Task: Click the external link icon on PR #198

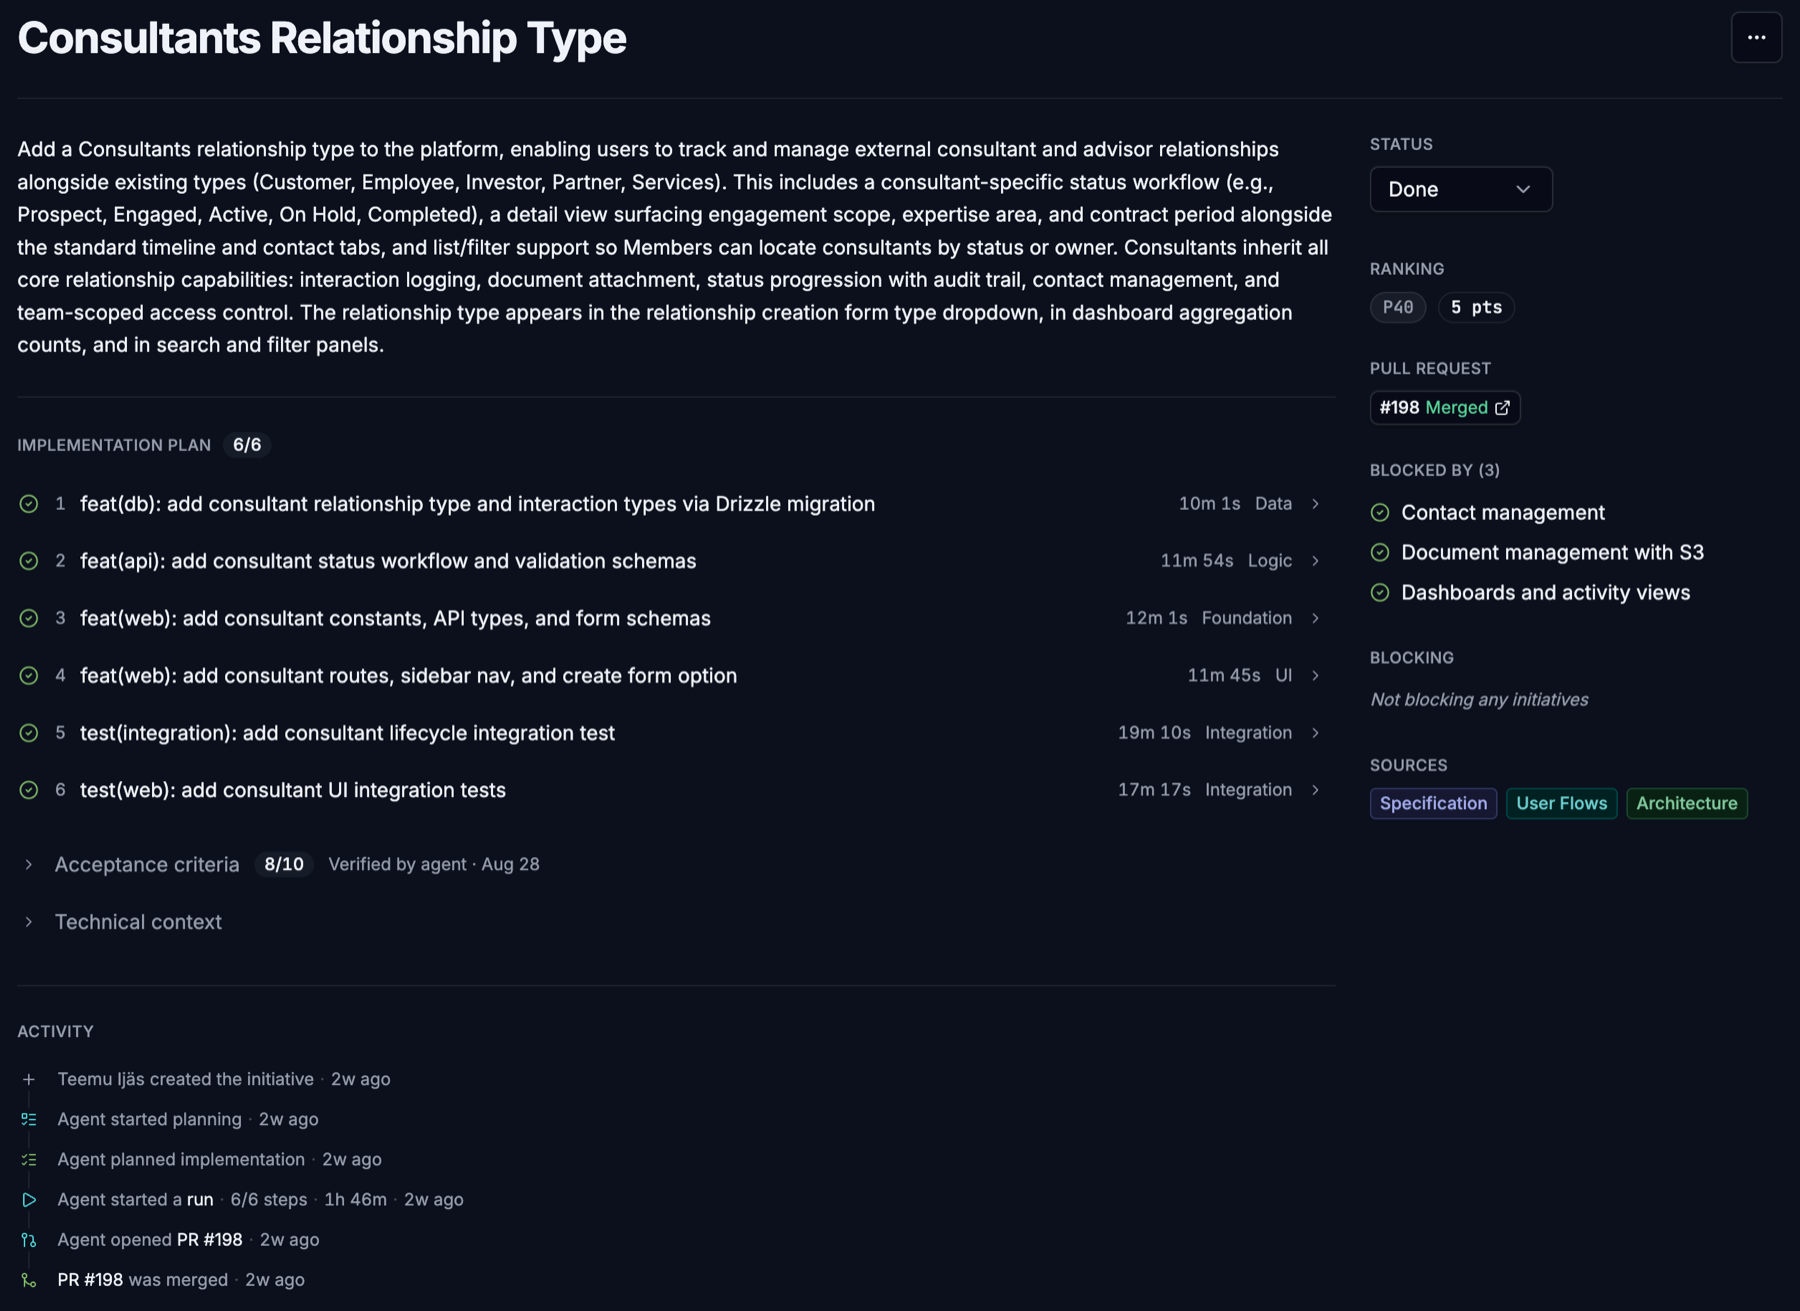Action: (x=1502, y=407)
